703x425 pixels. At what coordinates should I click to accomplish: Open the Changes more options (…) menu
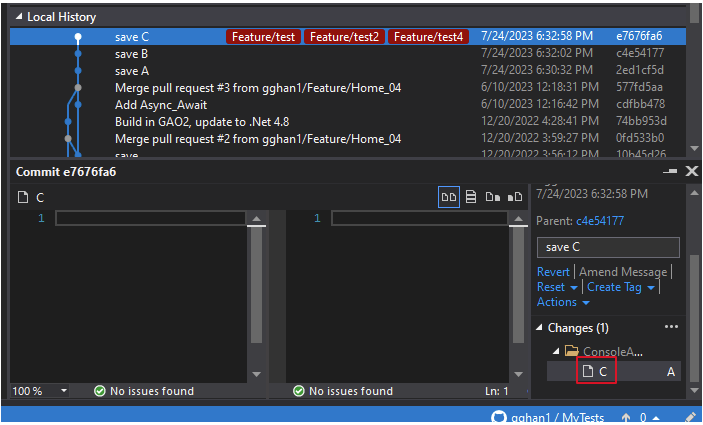pos(671,327)
